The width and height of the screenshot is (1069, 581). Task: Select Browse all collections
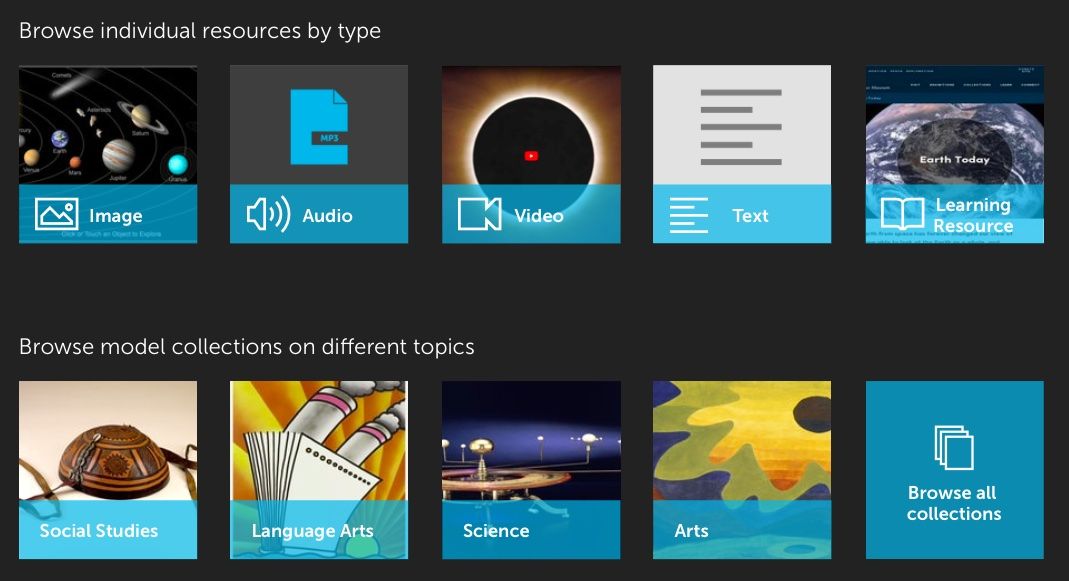[954, 470]
